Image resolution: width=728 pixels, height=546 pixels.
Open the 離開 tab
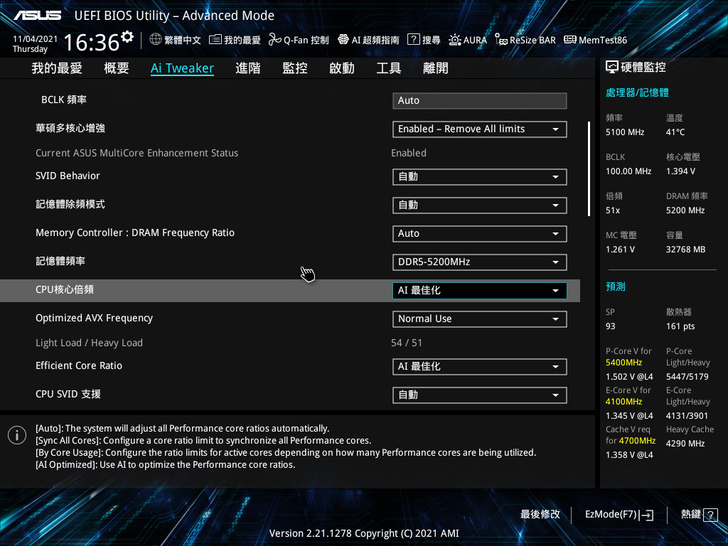click(x=436, y=68)
